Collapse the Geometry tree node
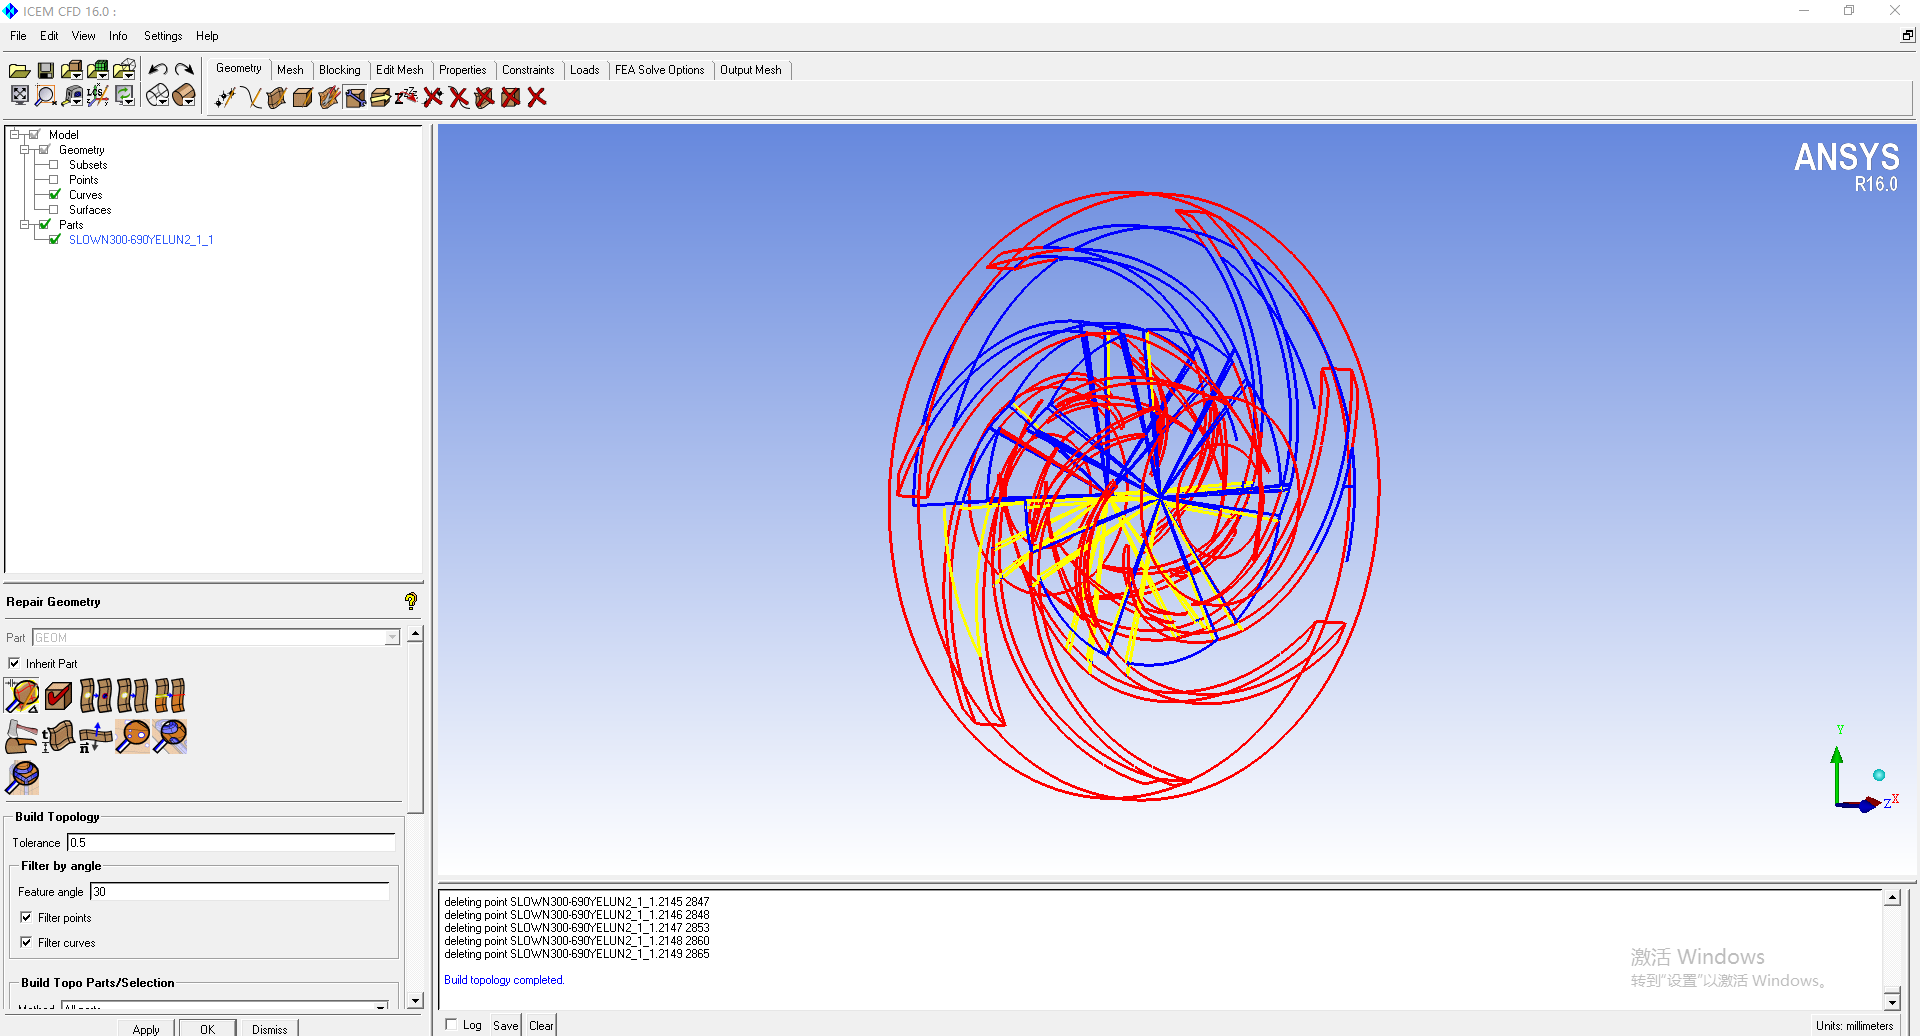 pos(25,150)
